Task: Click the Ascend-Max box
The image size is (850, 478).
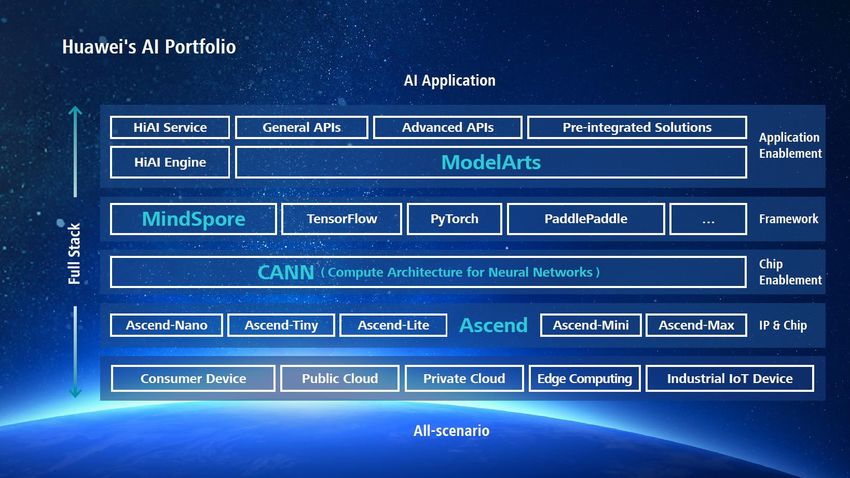Action: click(697, 325)
